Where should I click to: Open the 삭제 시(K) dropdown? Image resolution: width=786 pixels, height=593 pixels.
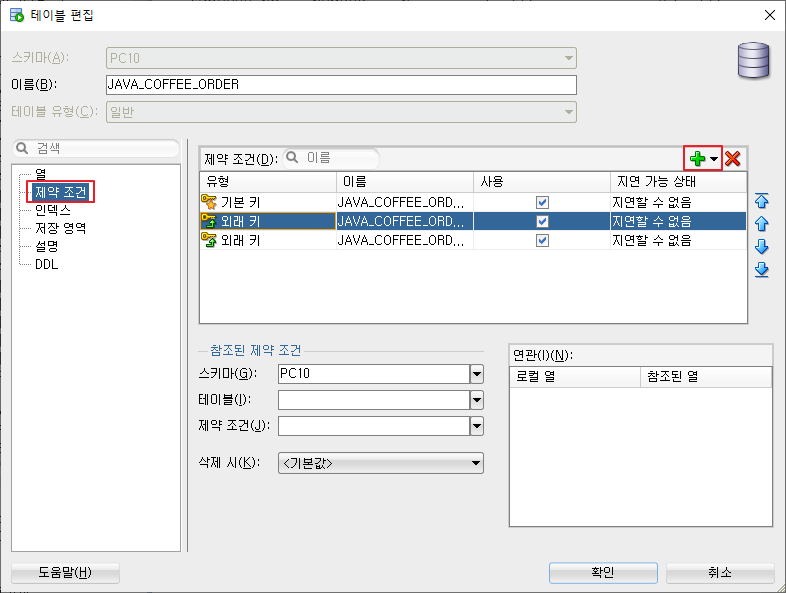point(381,463)
